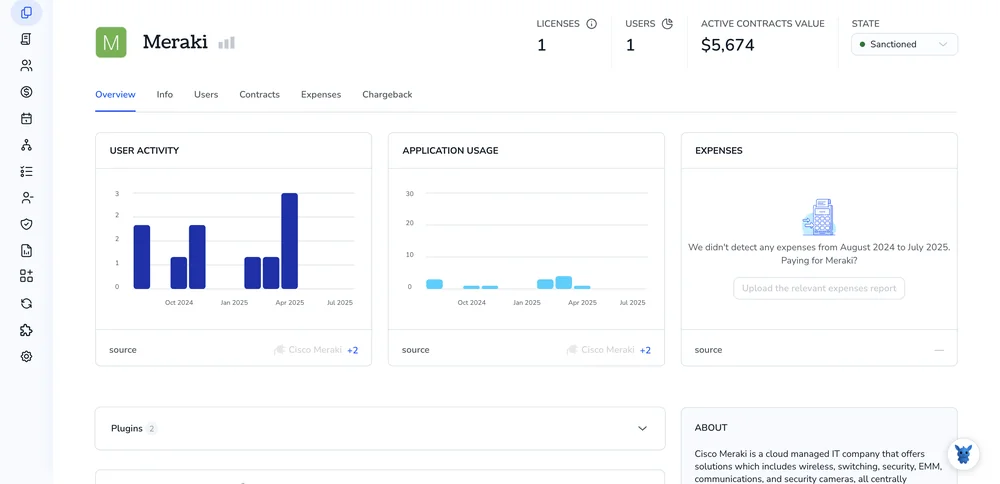Open the user offboarding icon in sidebar

coord(26,198)
